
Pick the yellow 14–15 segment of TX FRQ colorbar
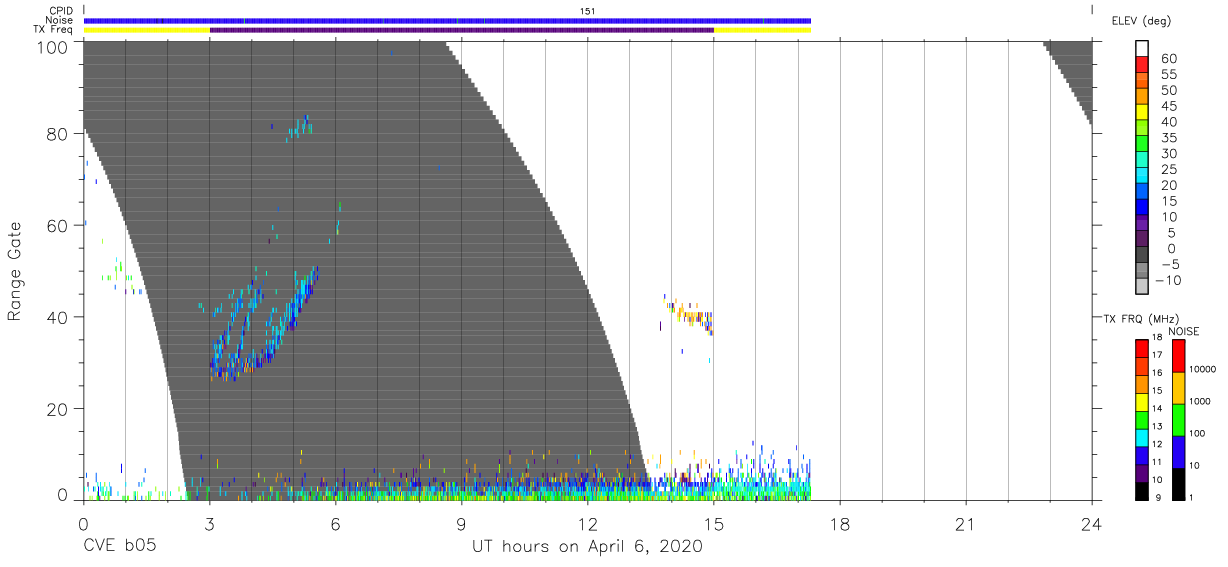[x=1142, y=401]
